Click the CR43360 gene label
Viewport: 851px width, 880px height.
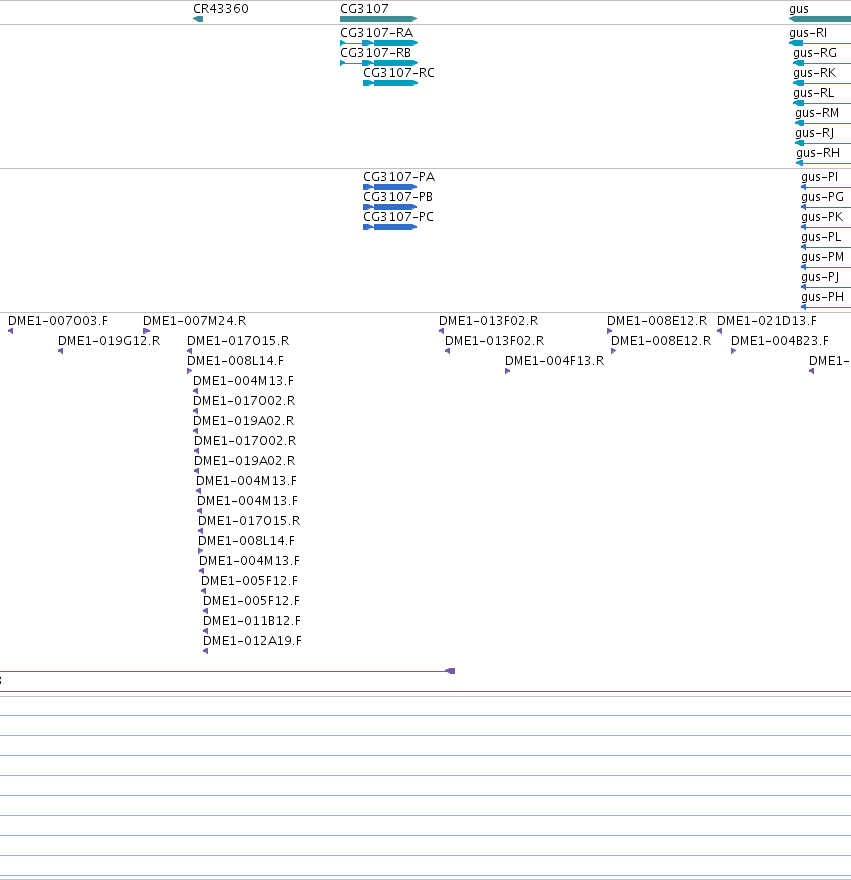221,9
